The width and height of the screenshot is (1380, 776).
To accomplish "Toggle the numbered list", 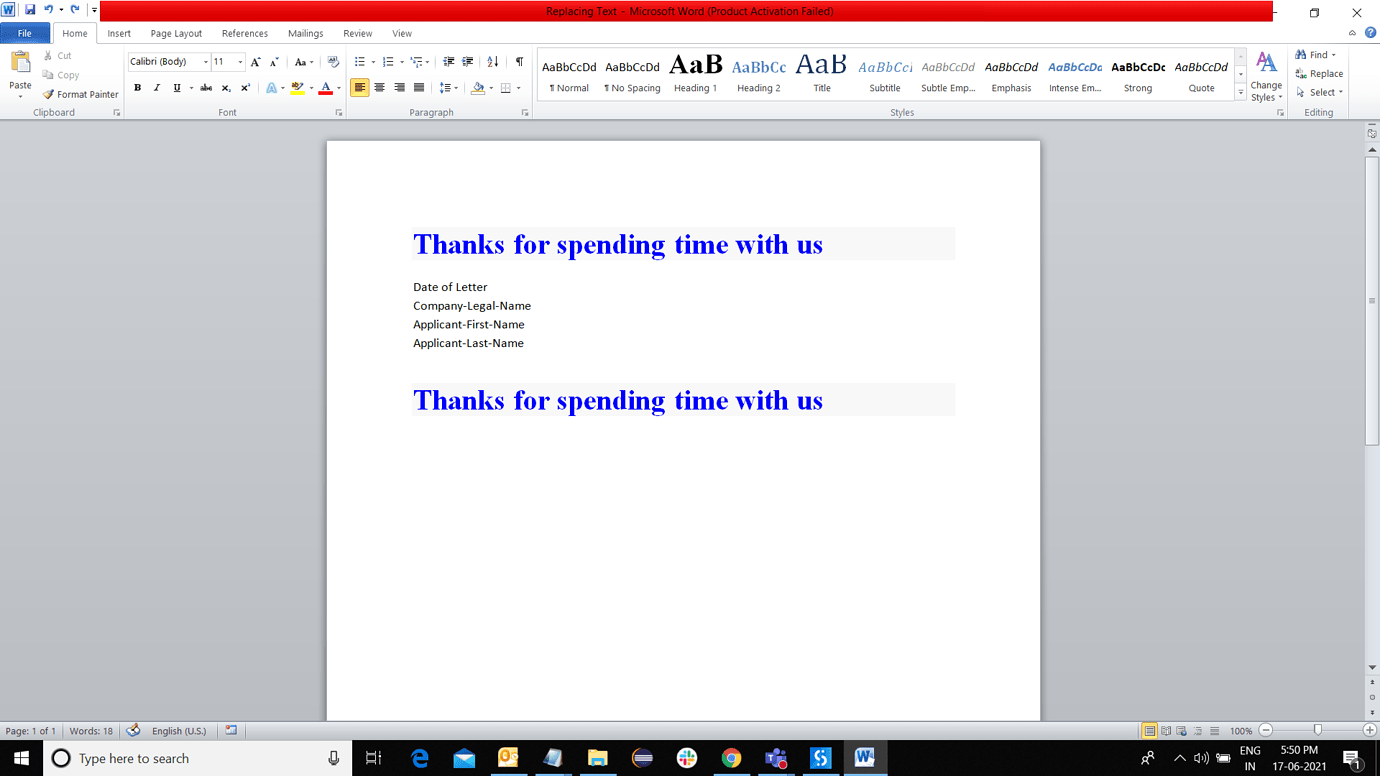I will [x=386, y=61].
